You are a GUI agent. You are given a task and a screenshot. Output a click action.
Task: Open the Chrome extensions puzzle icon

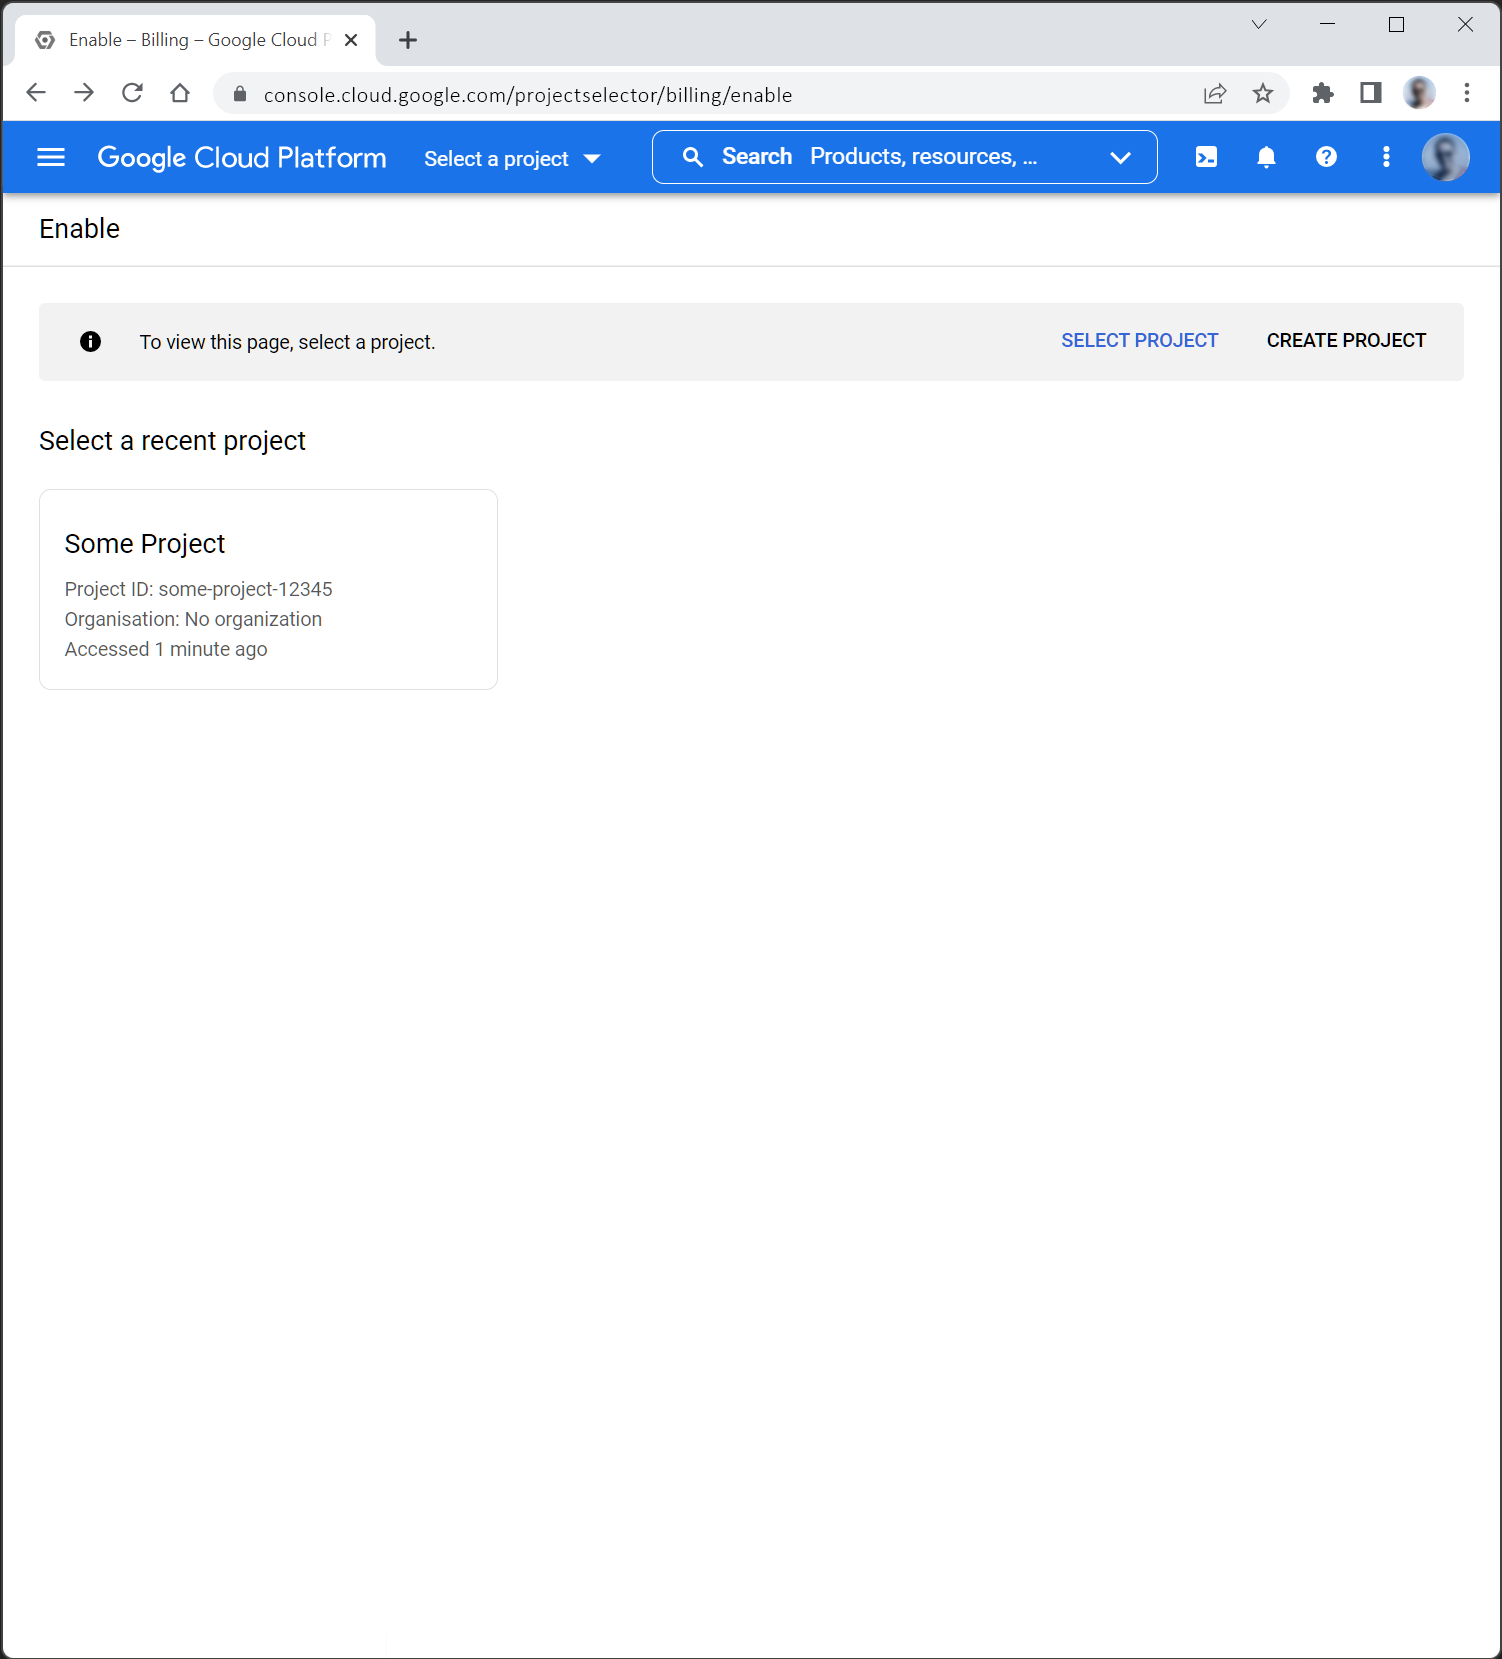1323,94
